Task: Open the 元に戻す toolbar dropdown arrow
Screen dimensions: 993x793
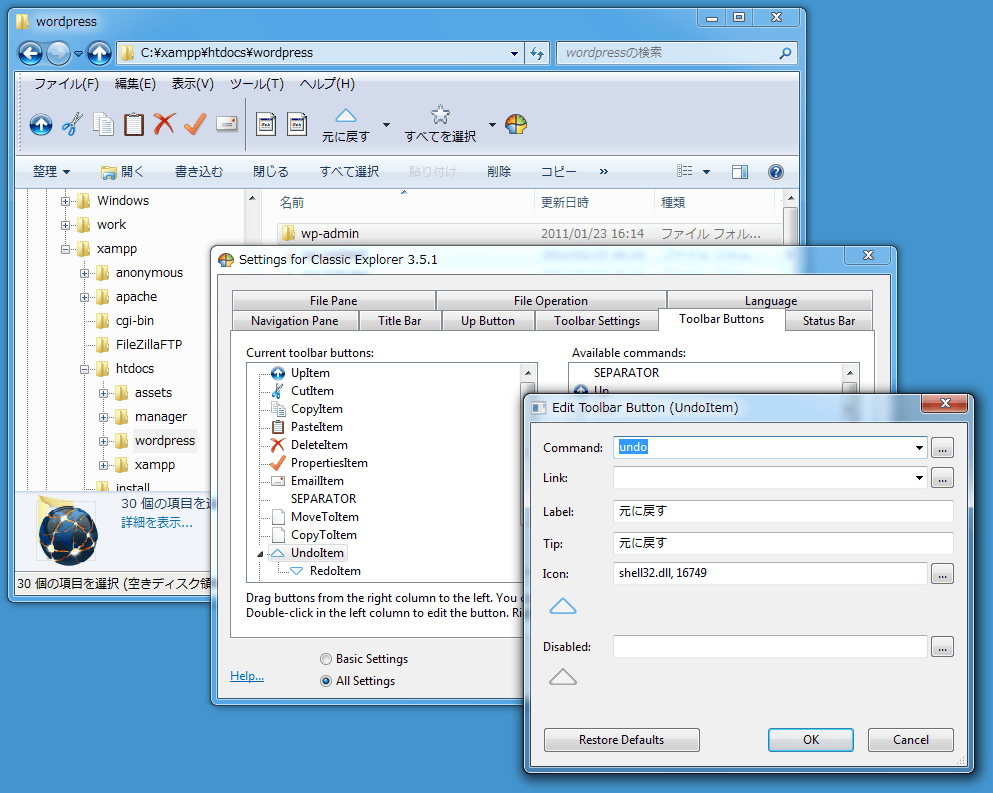Action: 386,125
